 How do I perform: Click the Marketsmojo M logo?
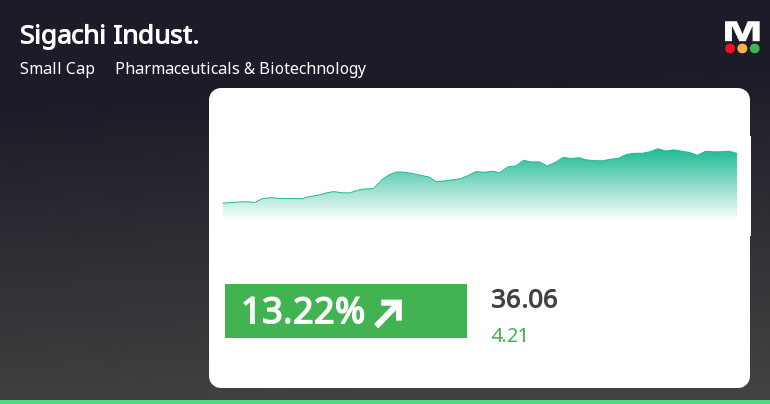point(741,31)
